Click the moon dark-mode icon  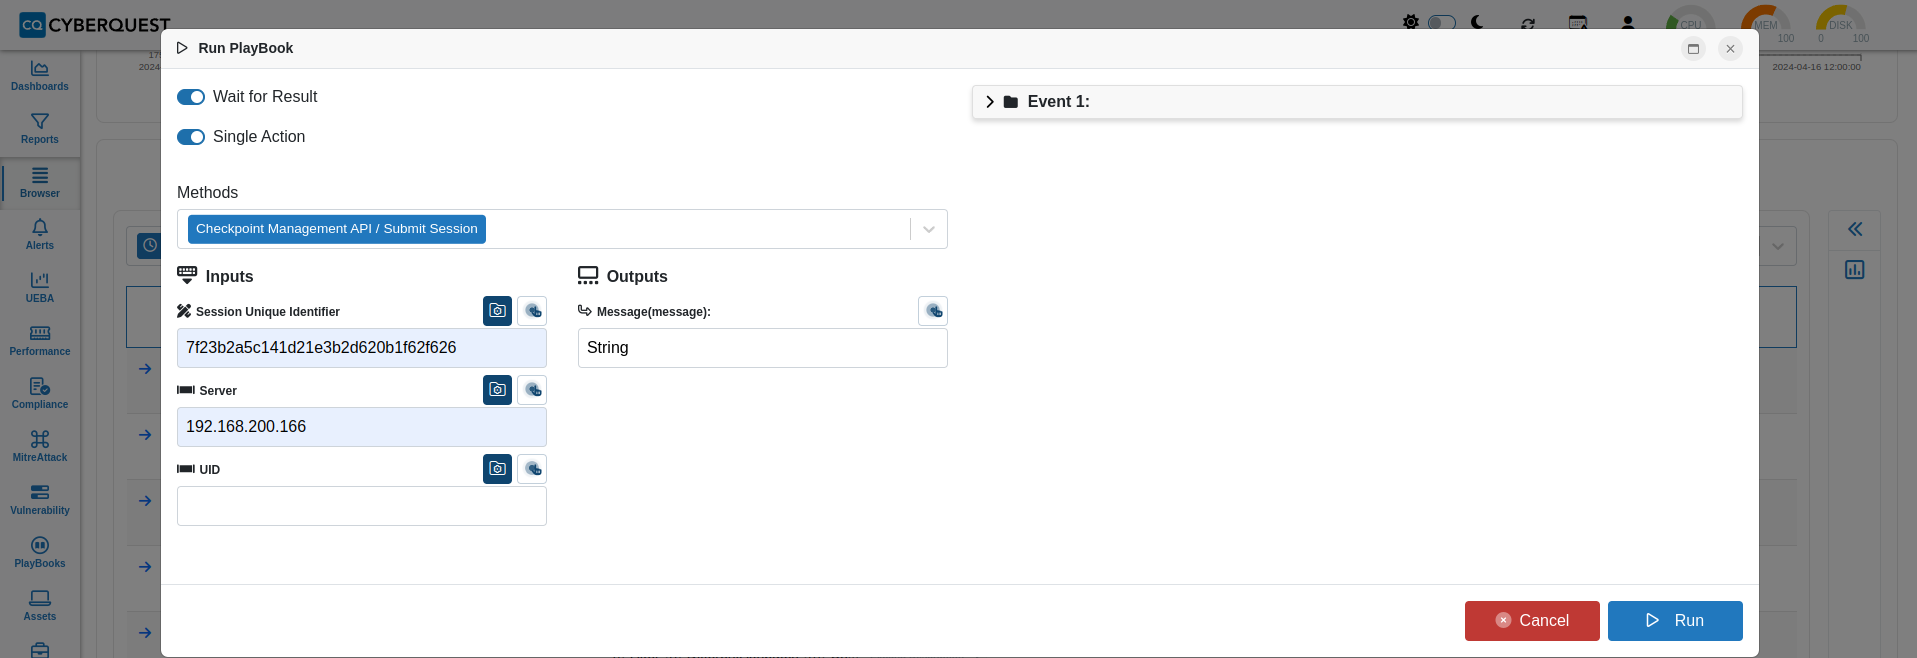click(1477, 22)
